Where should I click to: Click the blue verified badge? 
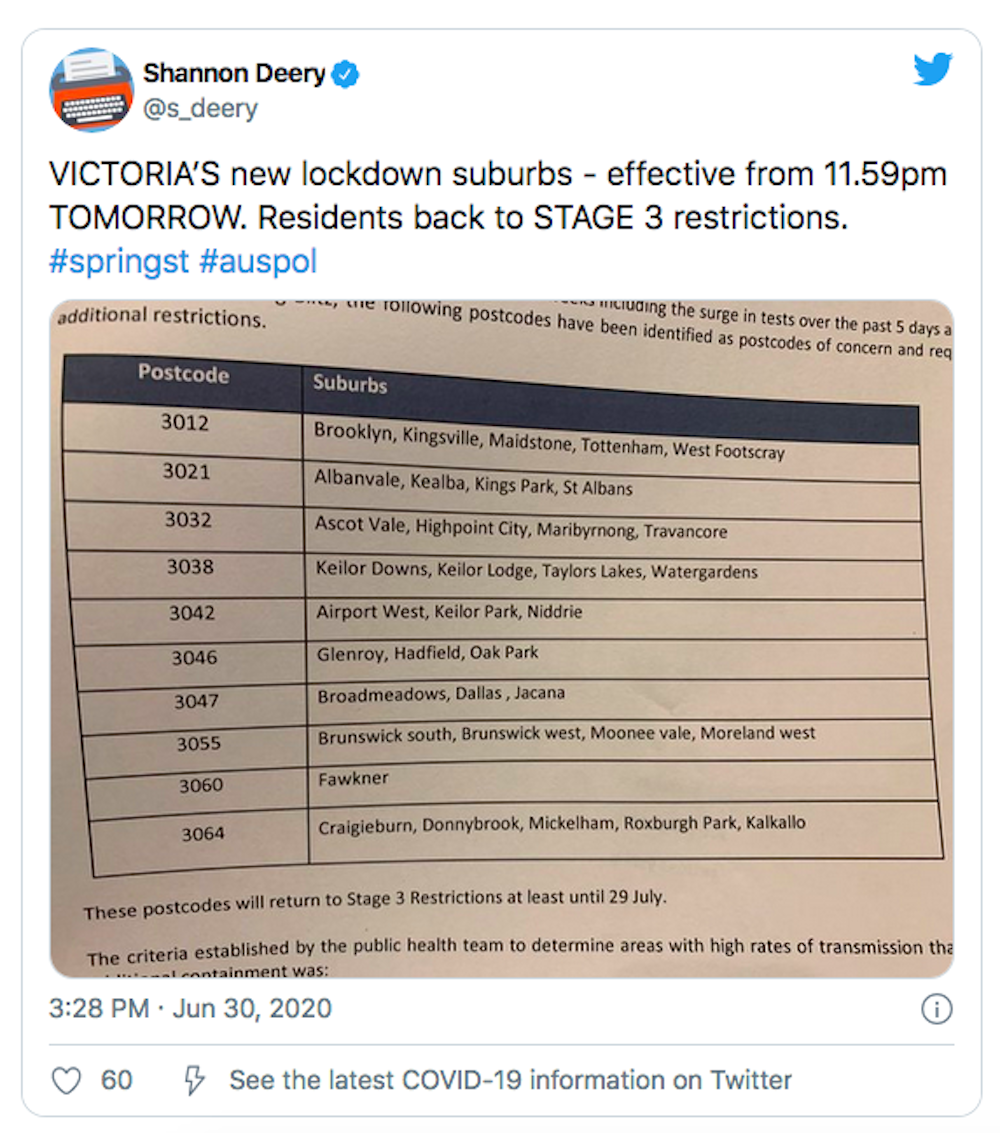pyautogui.click(x=346, y=74)
